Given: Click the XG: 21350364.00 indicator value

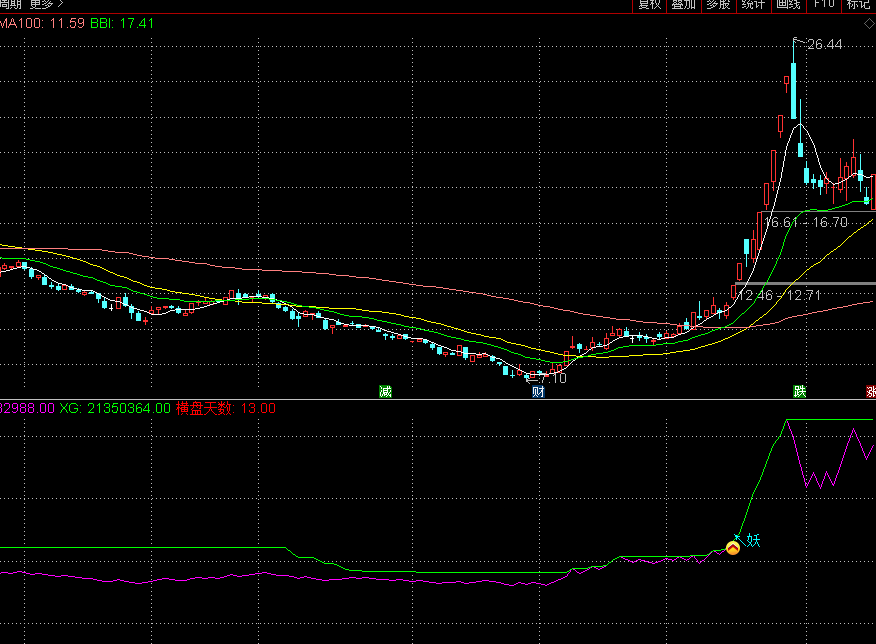Looking at the screenshot, I should 115,408.
